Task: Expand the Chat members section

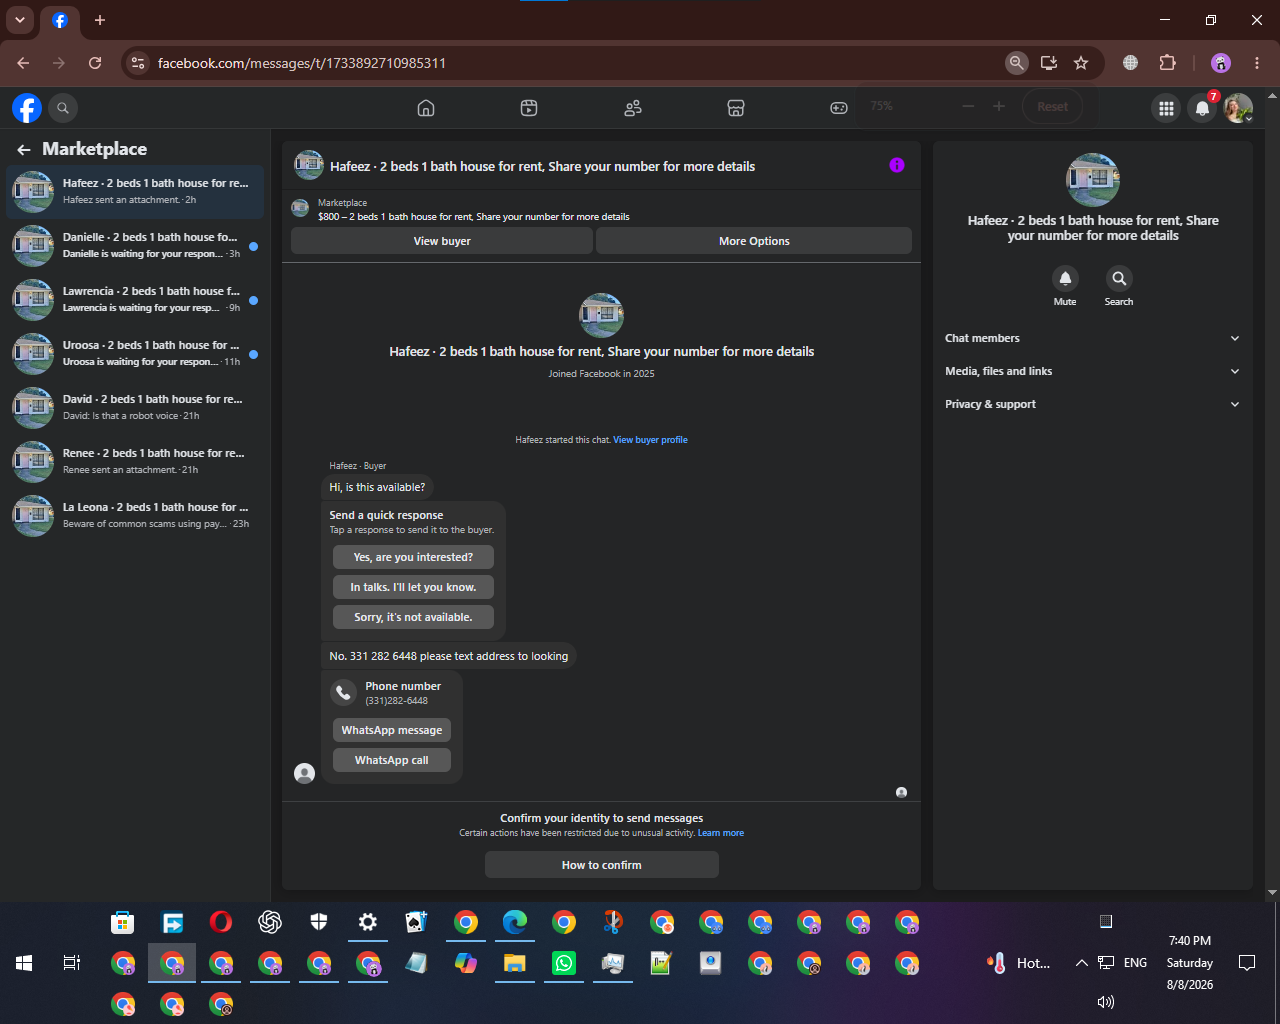Action: click(x=1093, y=338)
